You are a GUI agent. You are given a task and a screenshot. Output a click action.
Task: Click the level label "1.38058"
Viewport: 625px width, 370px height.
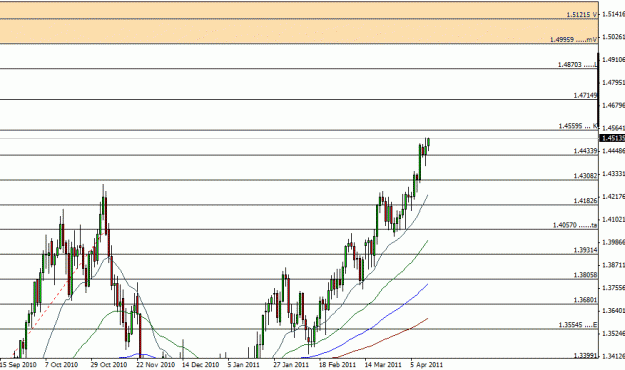[x=586, y=275]
